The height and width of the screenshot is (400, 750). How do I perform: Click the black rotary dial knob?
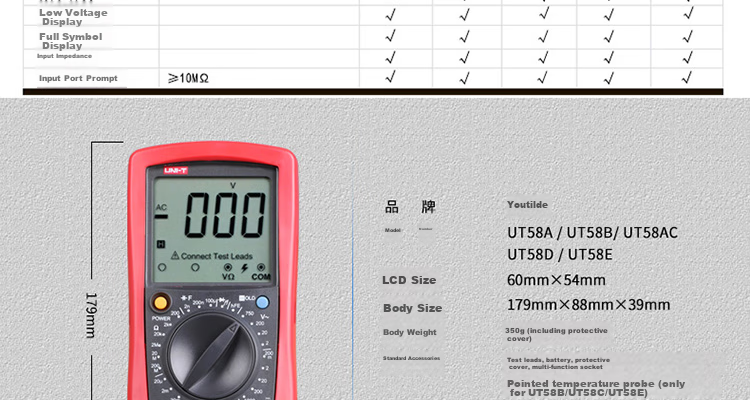[x=211, y=356]
